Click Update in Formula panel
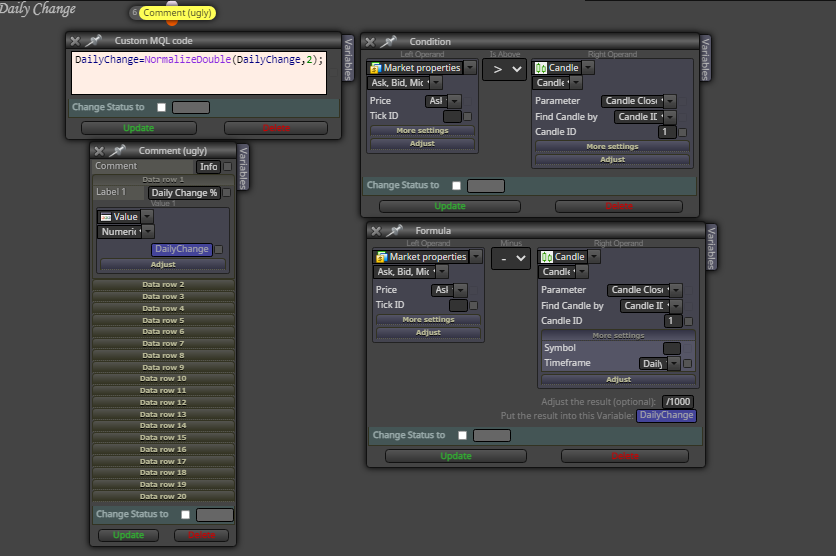Viewport: 836px width, 556px height. coord(456,456)
